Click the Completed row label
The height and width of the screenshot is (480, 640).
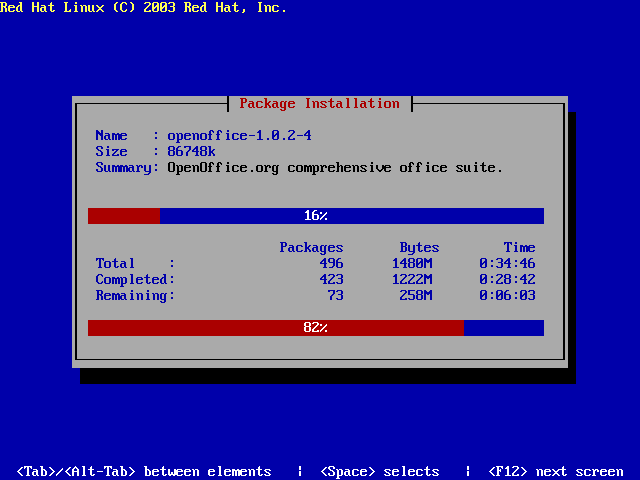[135, 280]
